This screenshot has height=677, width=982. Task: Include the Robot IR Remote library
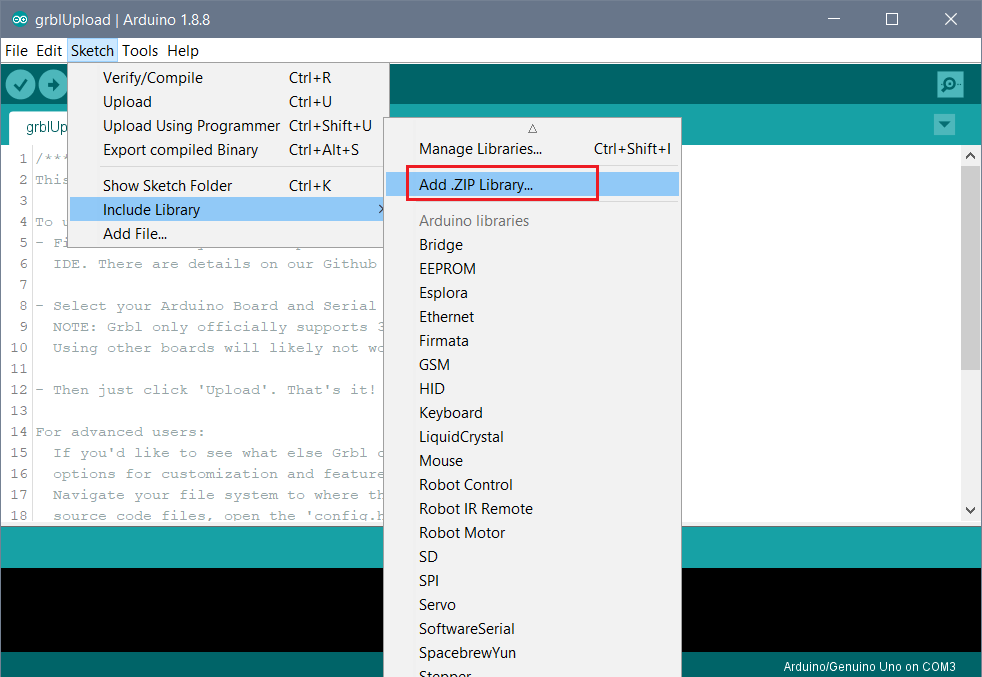tap(532, 509)
